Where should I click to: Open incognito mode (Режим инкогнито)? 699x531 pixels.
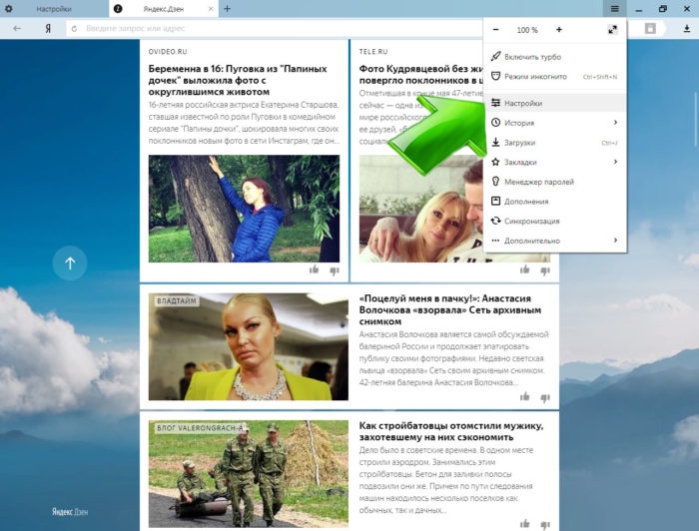555,77
